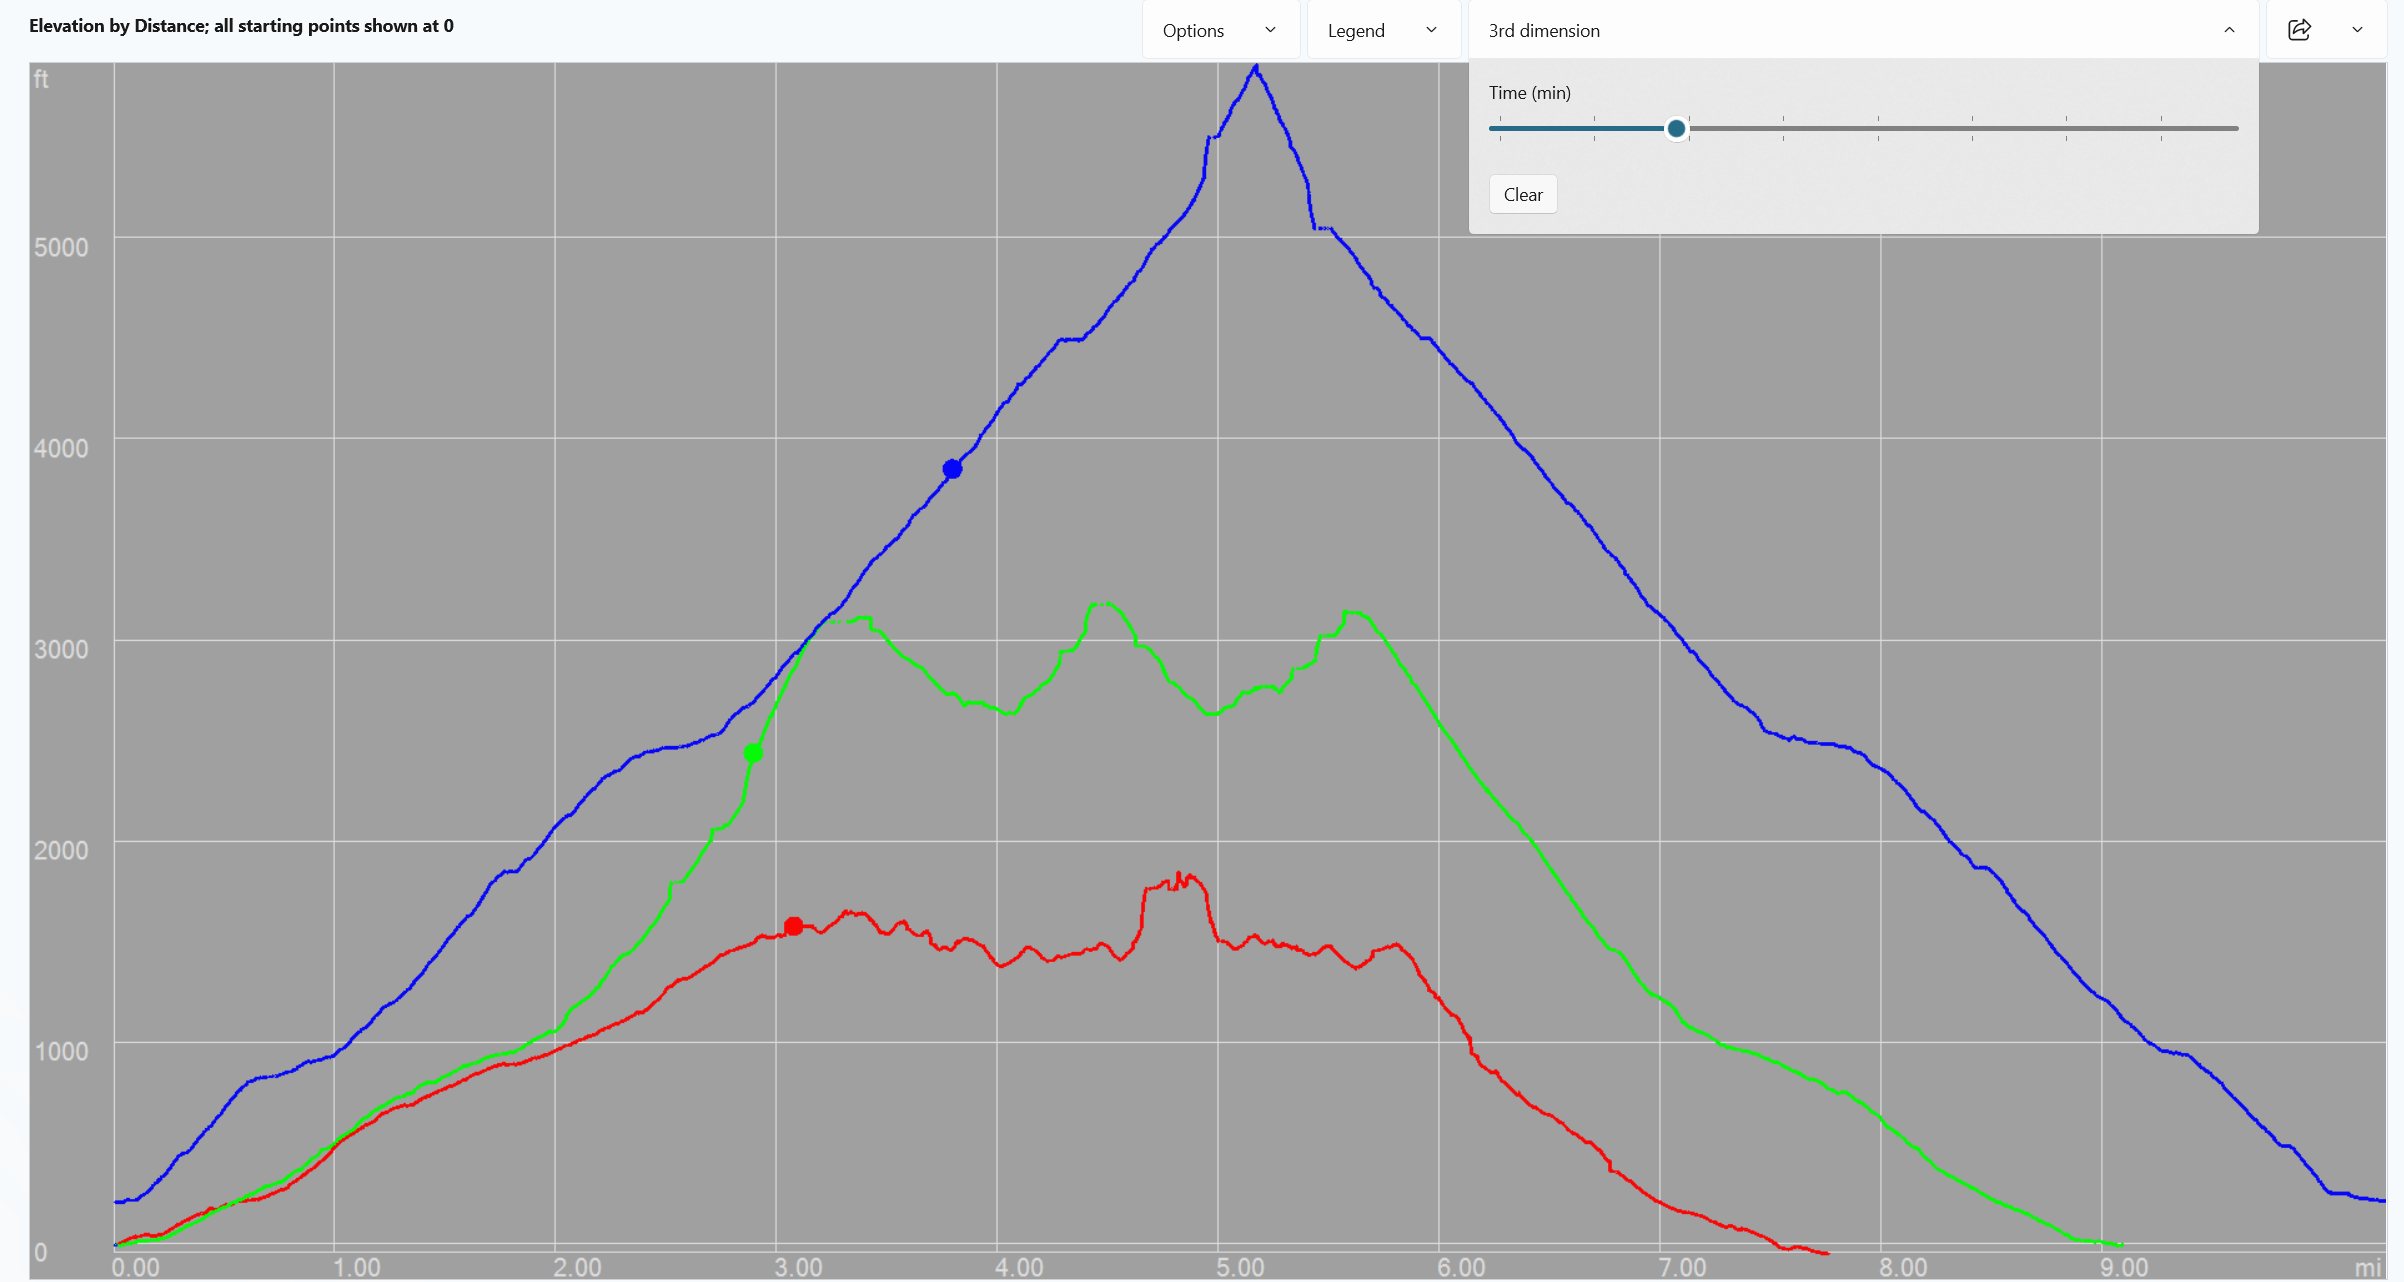
Task: Click the far right end of slider track
Action: point(2235,128)
